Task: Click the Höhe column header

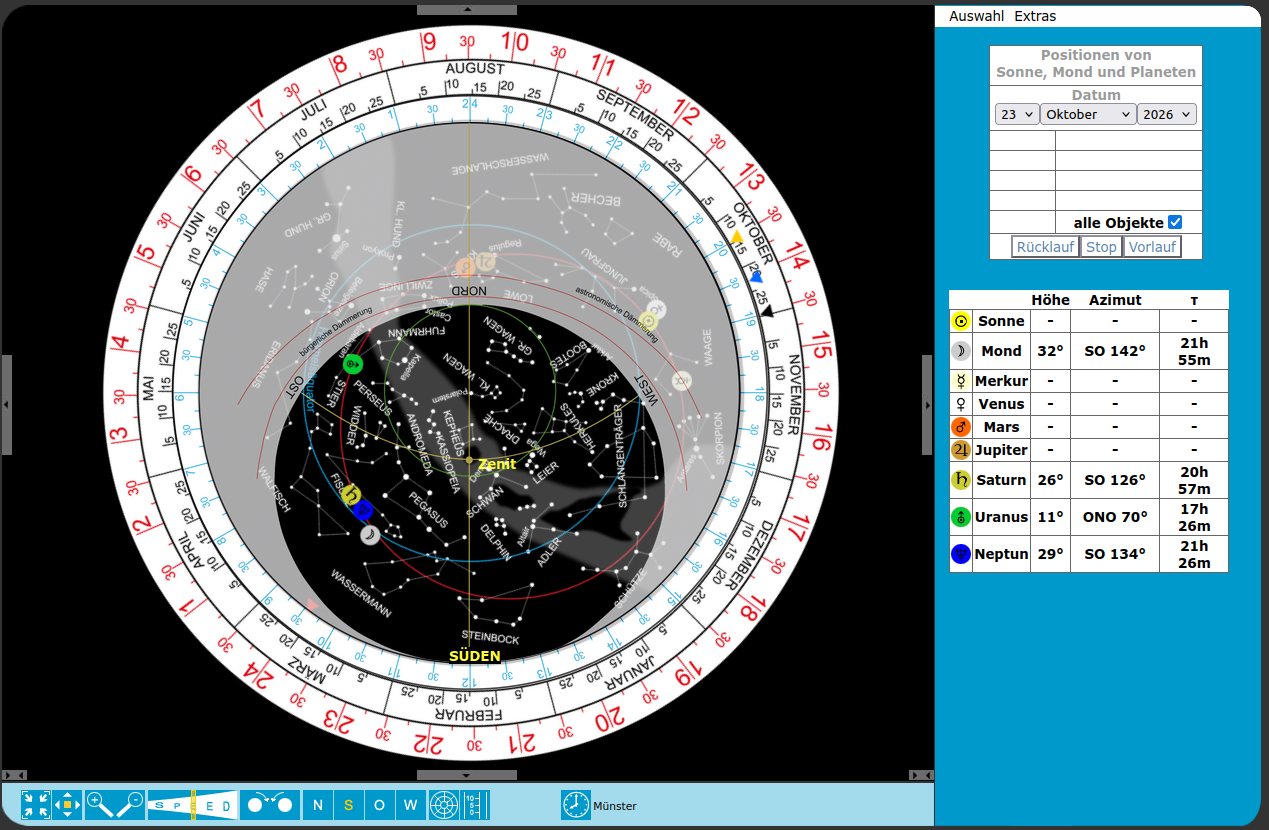Action: pyautogui.click(x=1050, y=300)
